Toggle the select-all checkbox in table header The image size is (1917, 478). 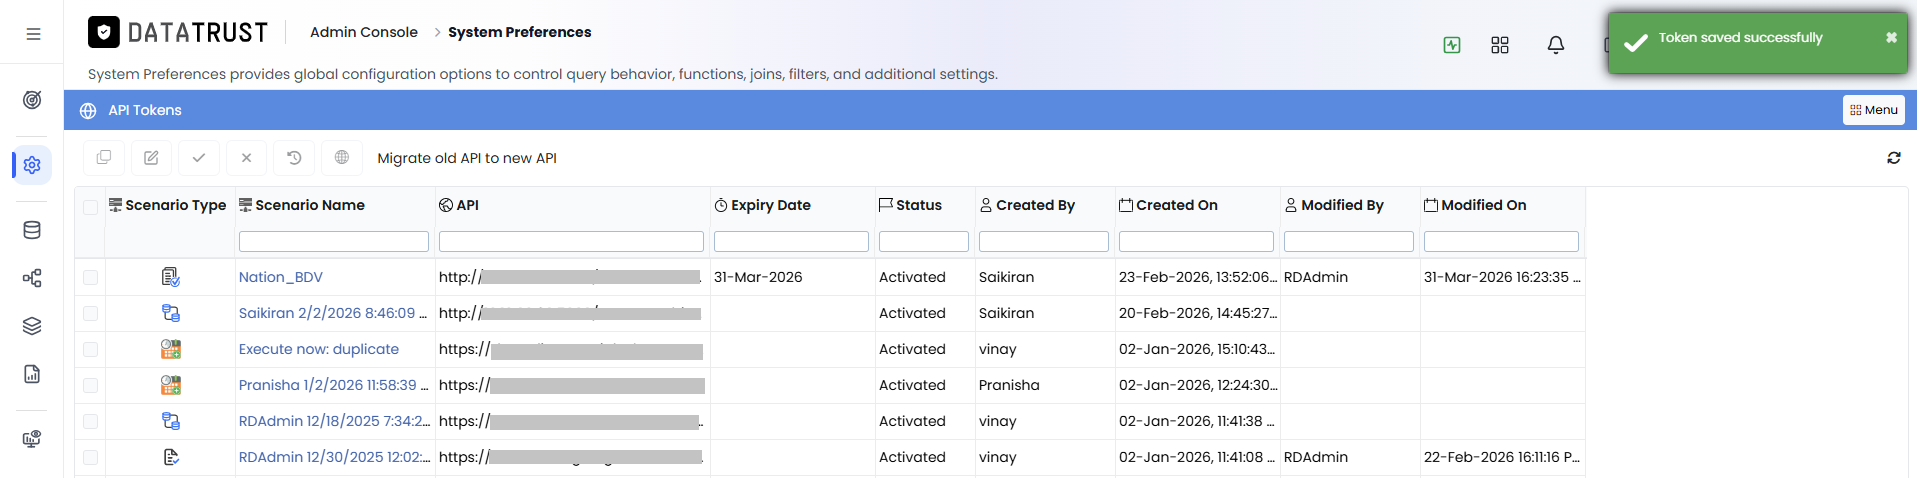91,207
